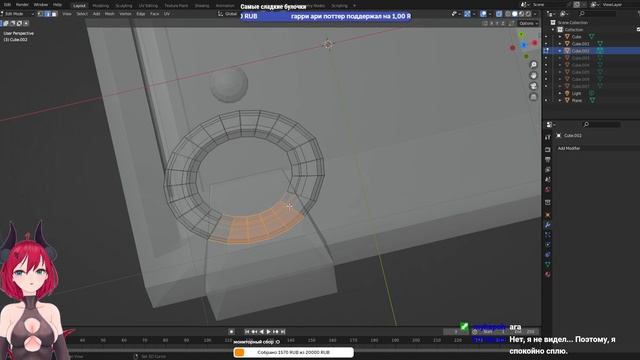Open the Render properties tab
640x360 pixels.
(x=548, y=150)
